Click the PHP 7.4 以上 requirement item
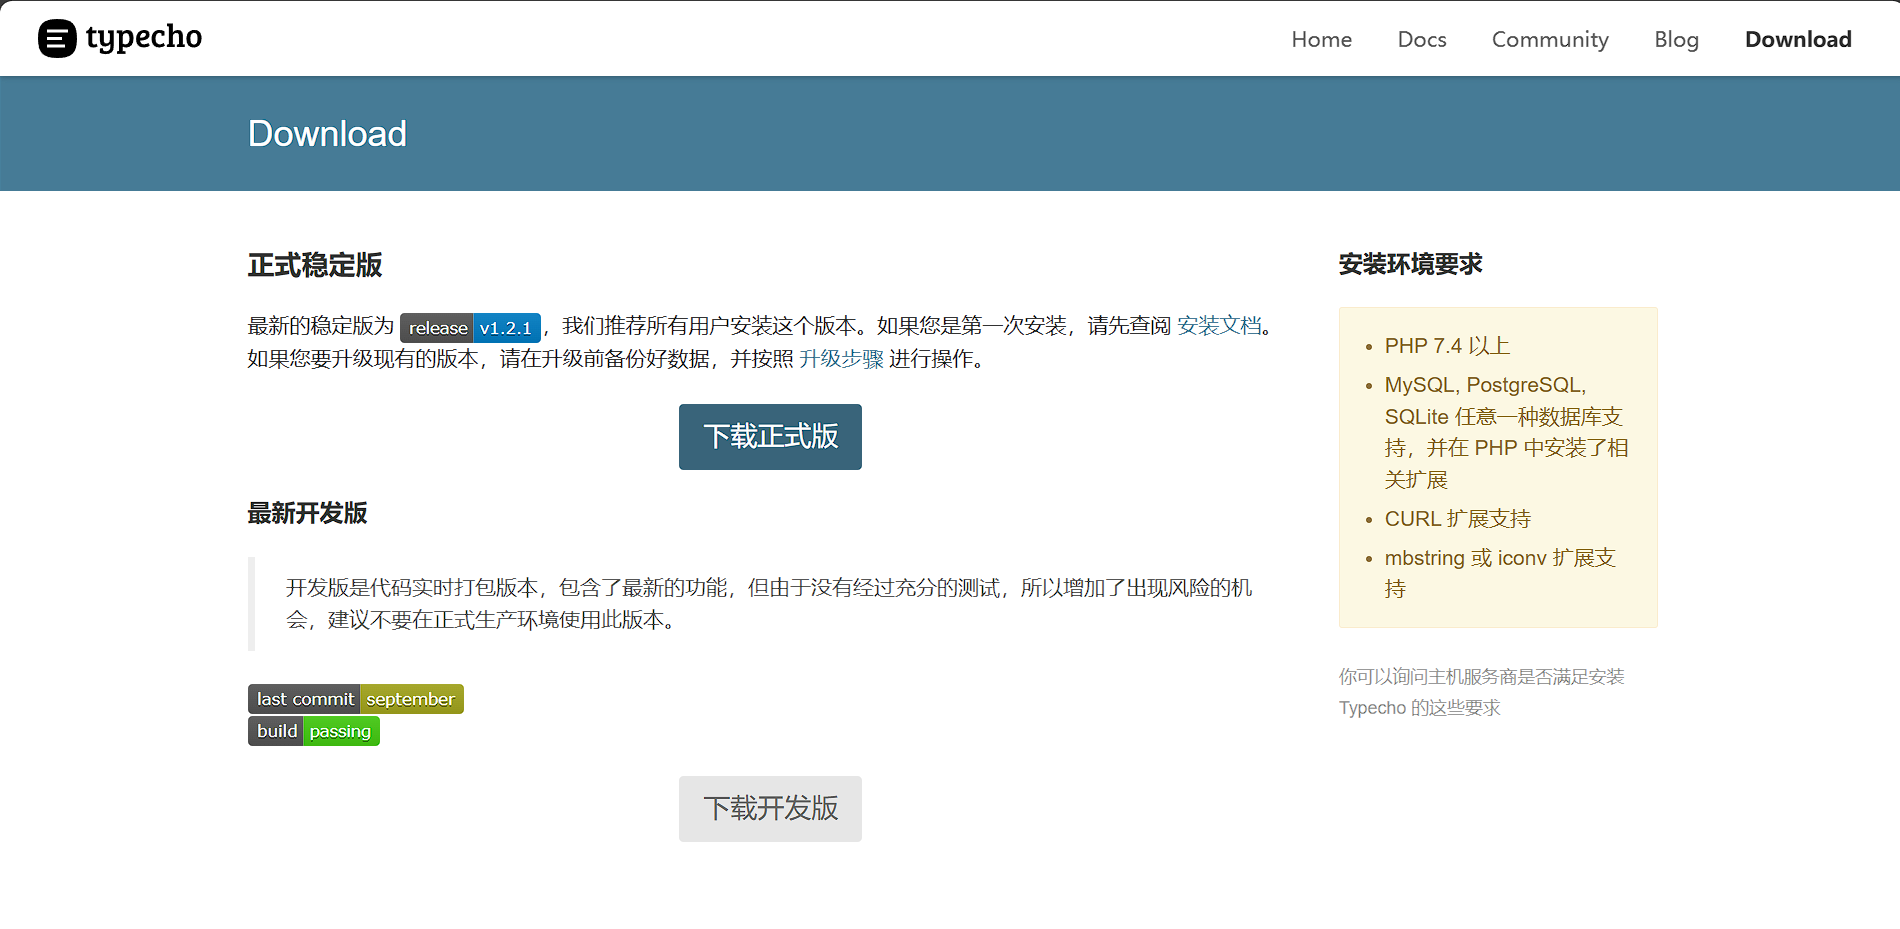The height and width of the screenshot is (929, 1900). (1446, 346)
